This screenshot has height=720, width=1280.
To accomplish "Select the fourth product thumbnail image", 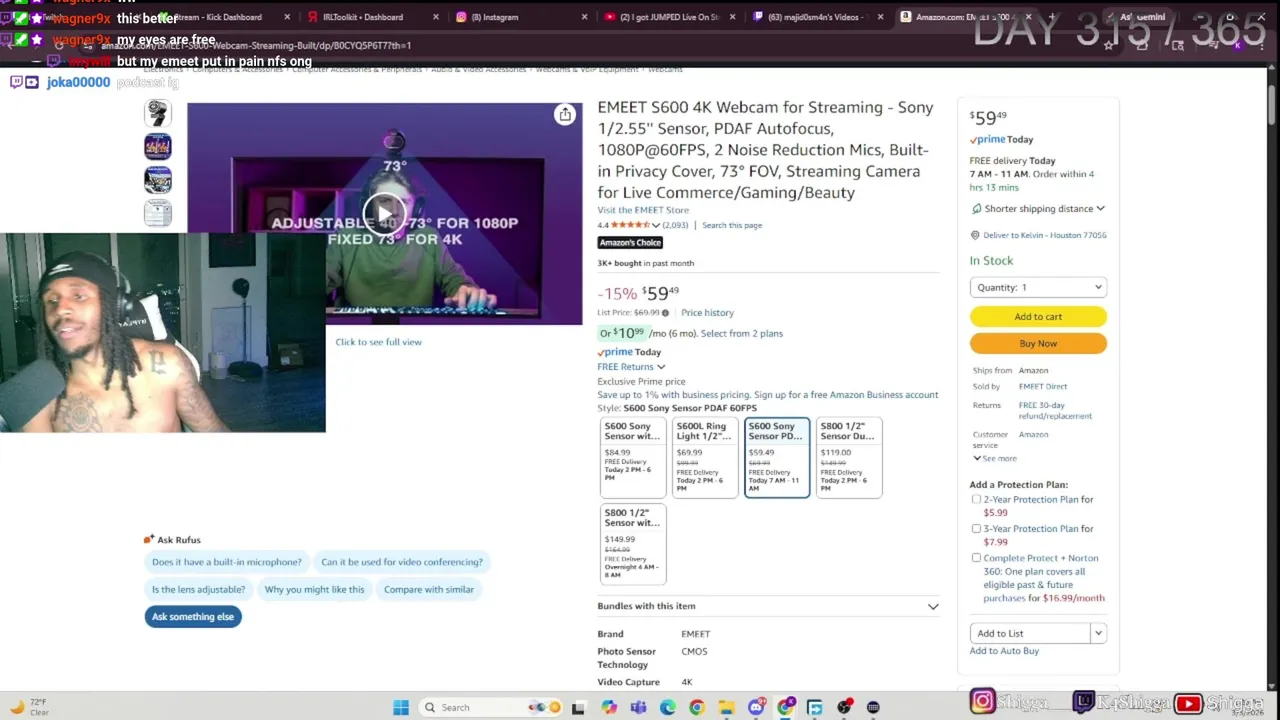I will click(x=158, y=213).
